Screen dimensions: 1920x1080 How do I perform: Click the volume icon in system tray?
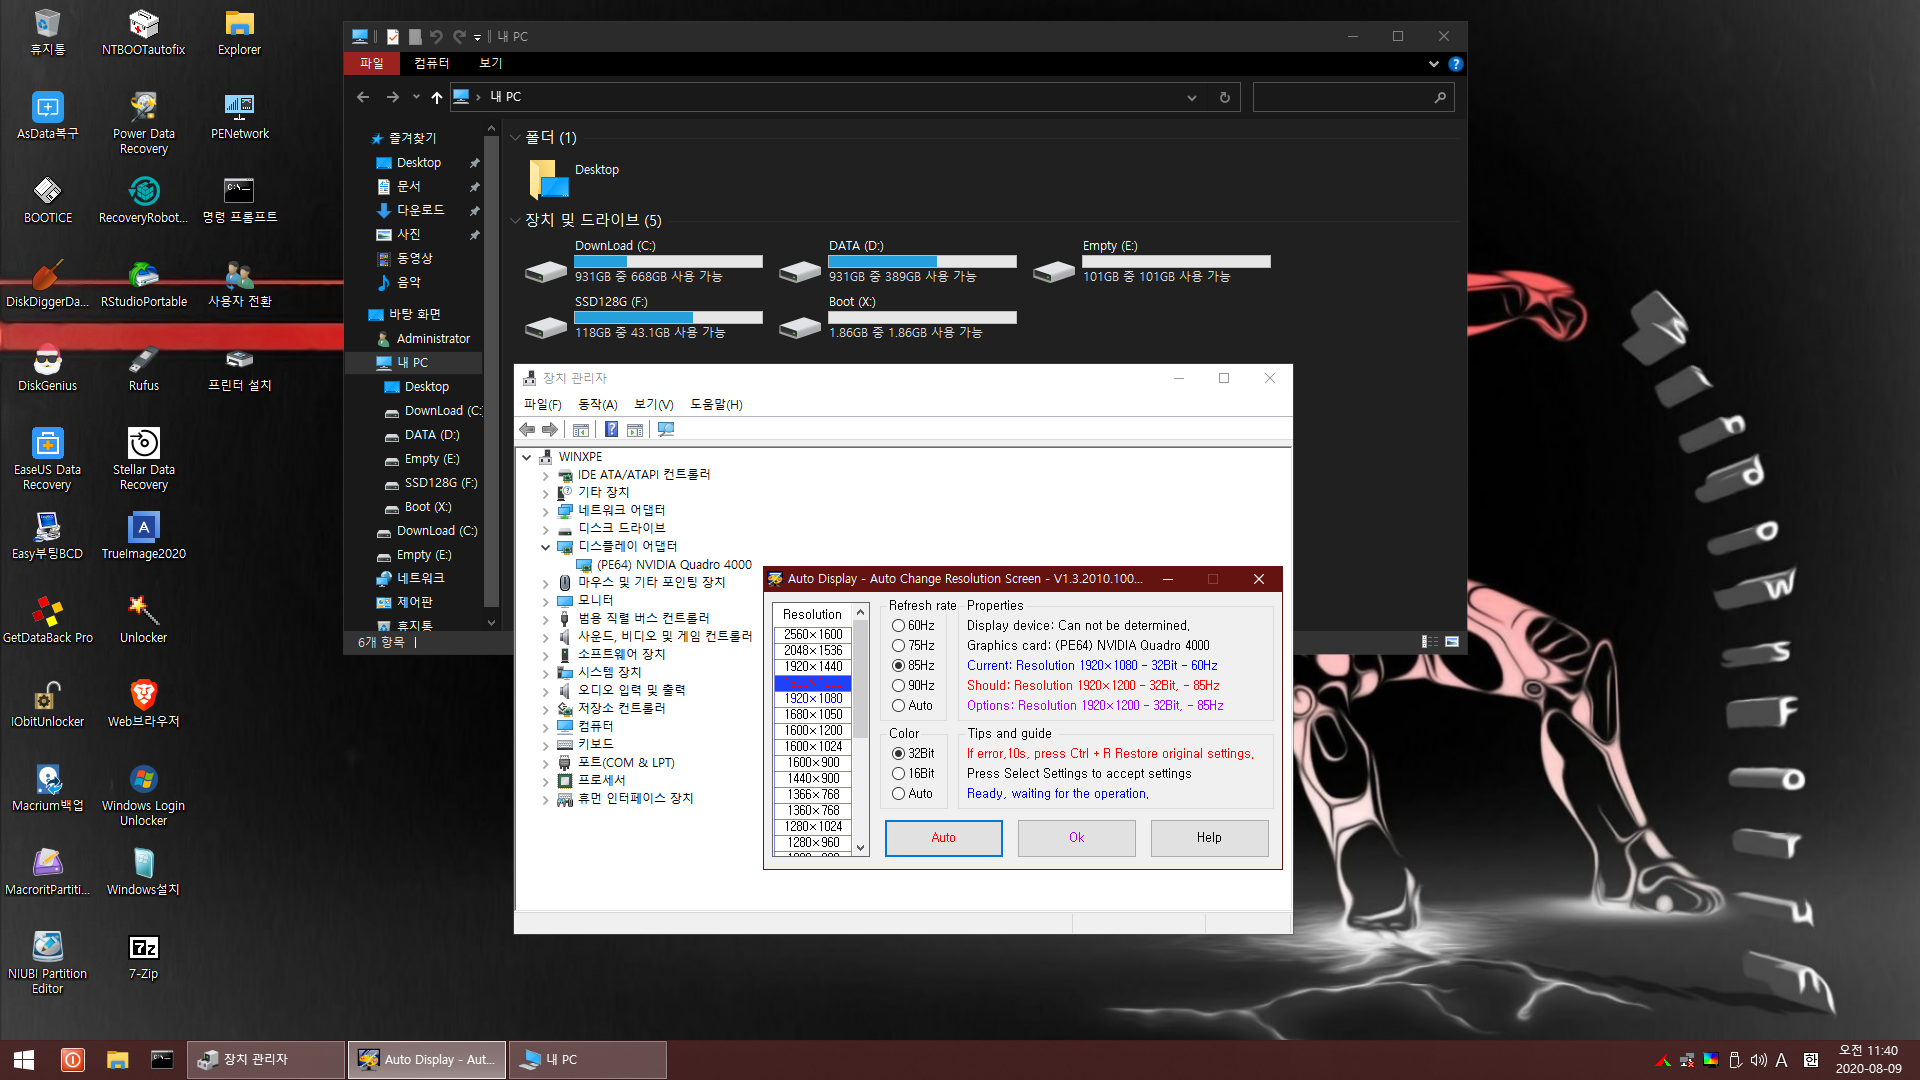pos(1758,1060)
